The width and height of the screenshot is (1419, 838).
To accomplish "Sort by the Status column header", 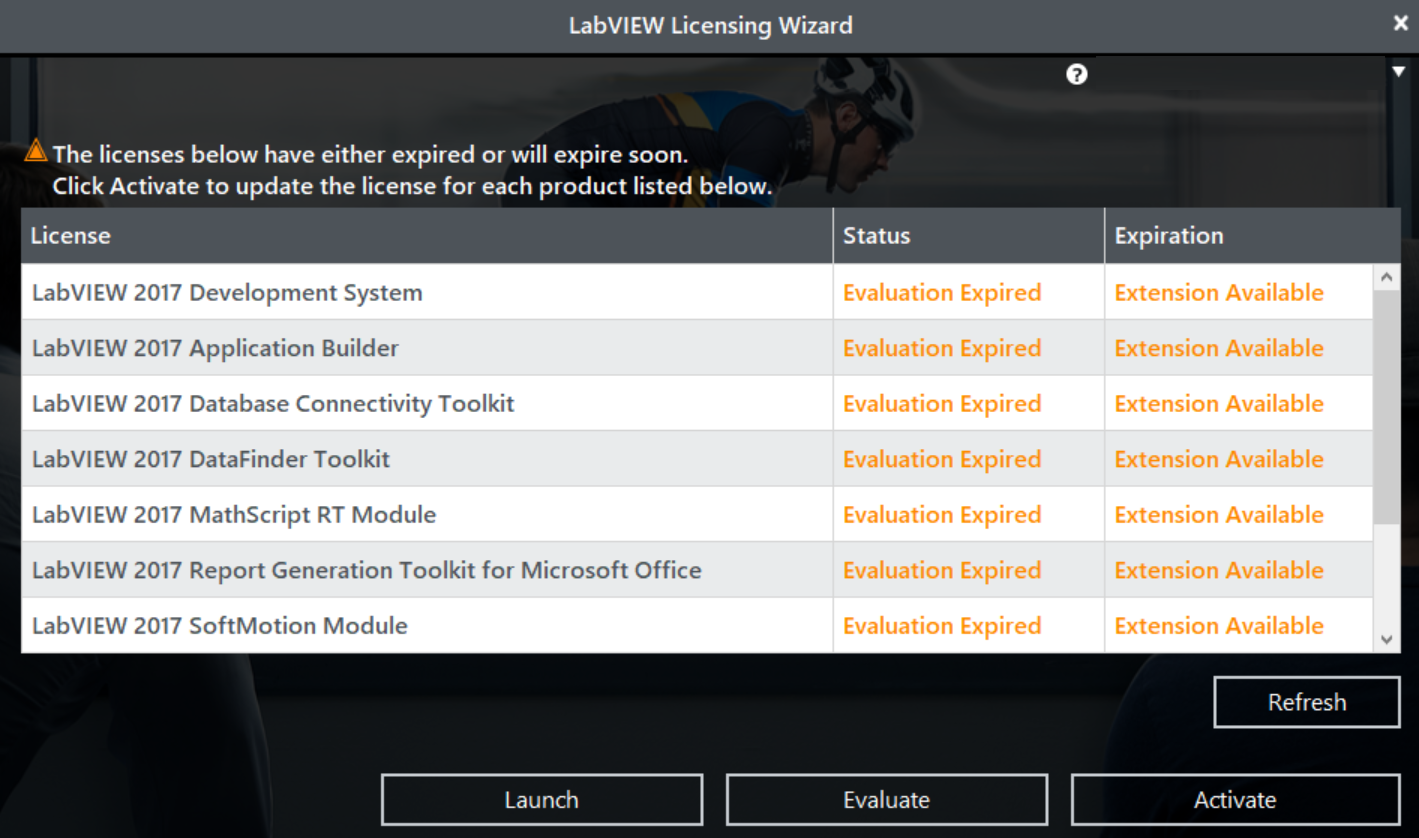I will (x=876, y=236).
